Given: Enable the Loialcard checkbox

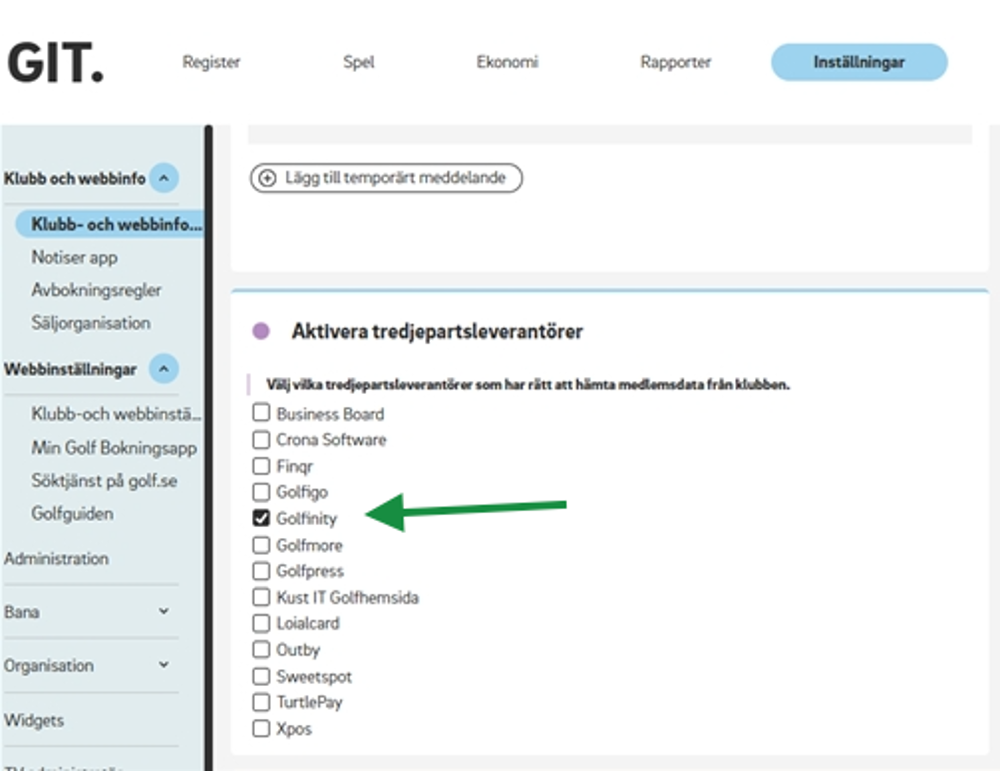Looking at the screenshot, I should pyautogui.click(x=261, y=623).
